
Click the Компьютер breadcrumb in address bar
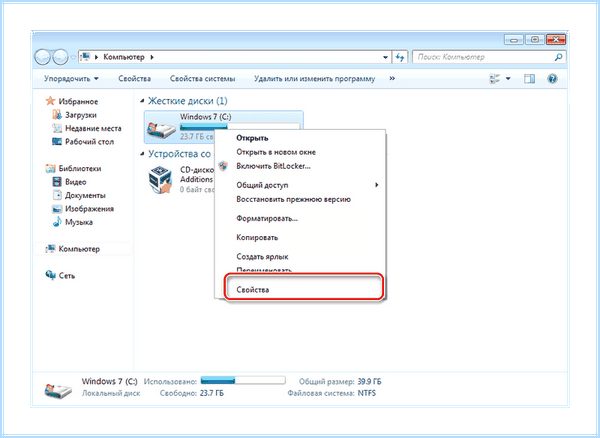coord(124,57)
